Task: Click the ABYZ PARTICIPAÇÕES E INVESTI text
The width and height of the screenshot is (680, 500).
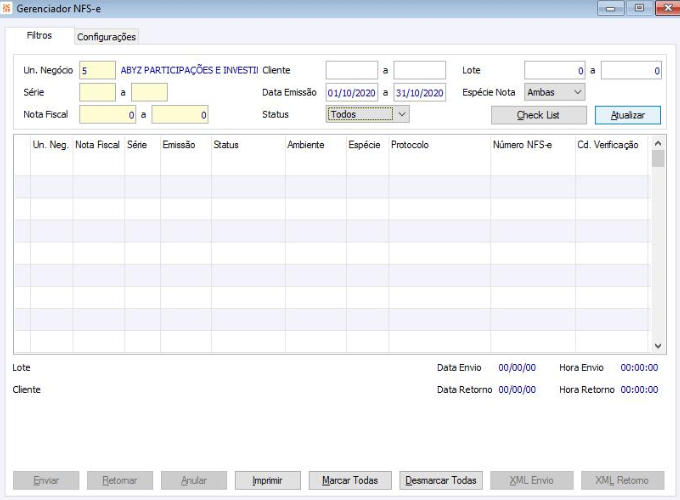Action: point(189,70)
